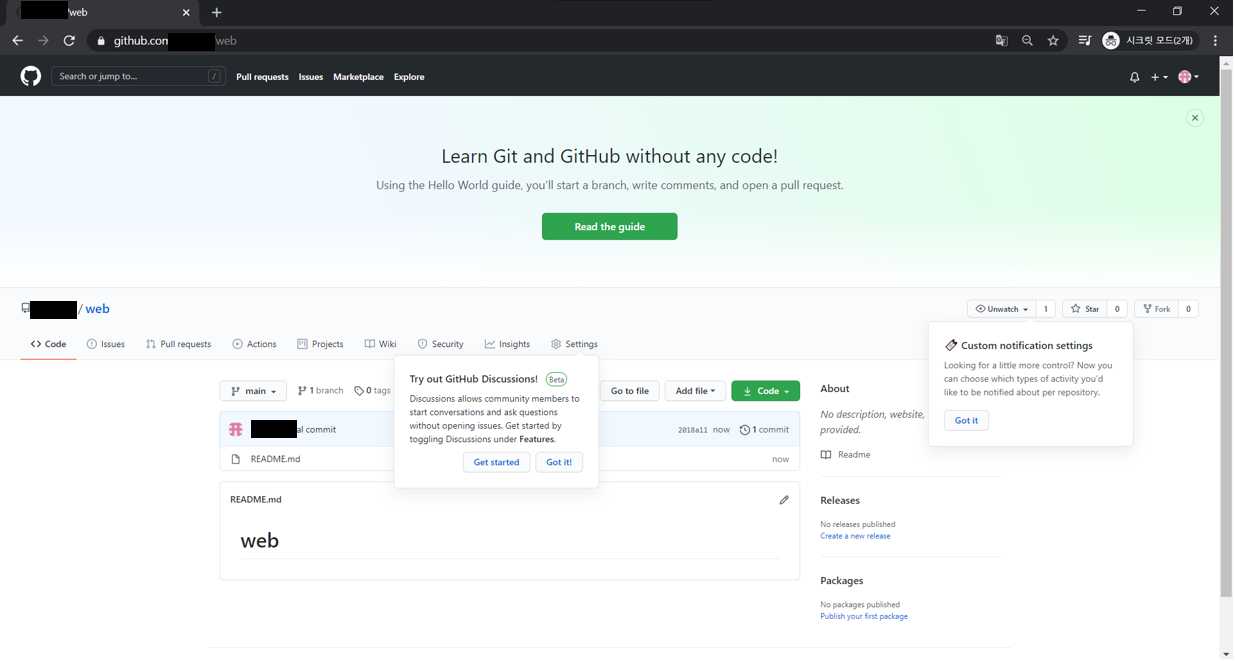This screenshot has height=662, width=1235.
Task: Click the incognito mode profile button
Action: (1148, 41)
